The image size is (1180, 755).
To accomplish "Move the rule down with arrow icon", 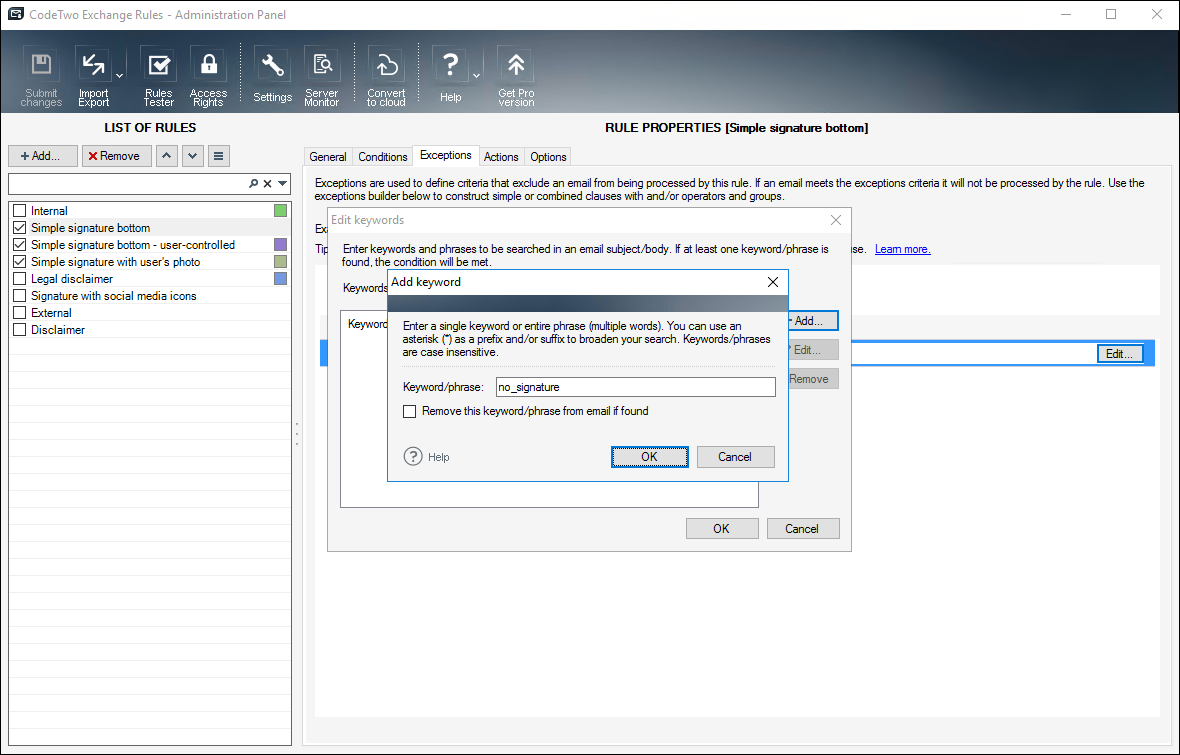I will tap(193, 156).
